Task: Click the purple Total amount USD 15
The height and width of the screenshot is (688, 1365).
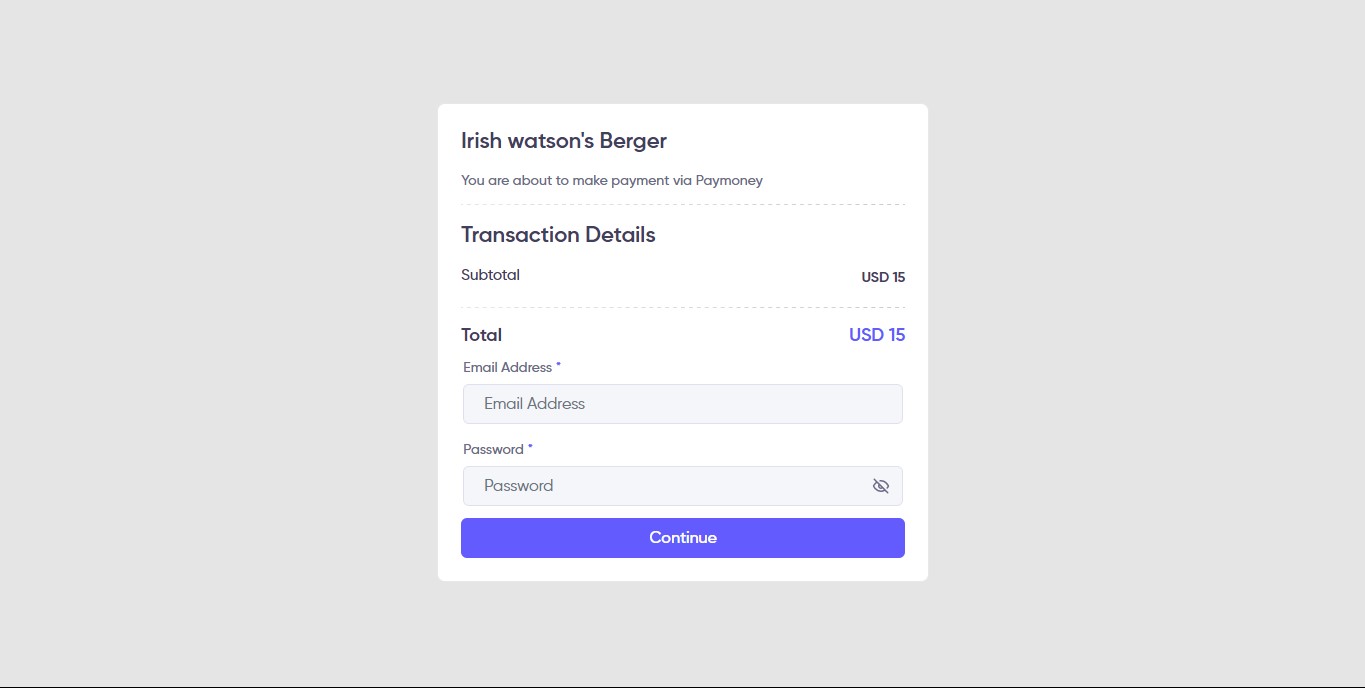Action: [x=876, y=335]
